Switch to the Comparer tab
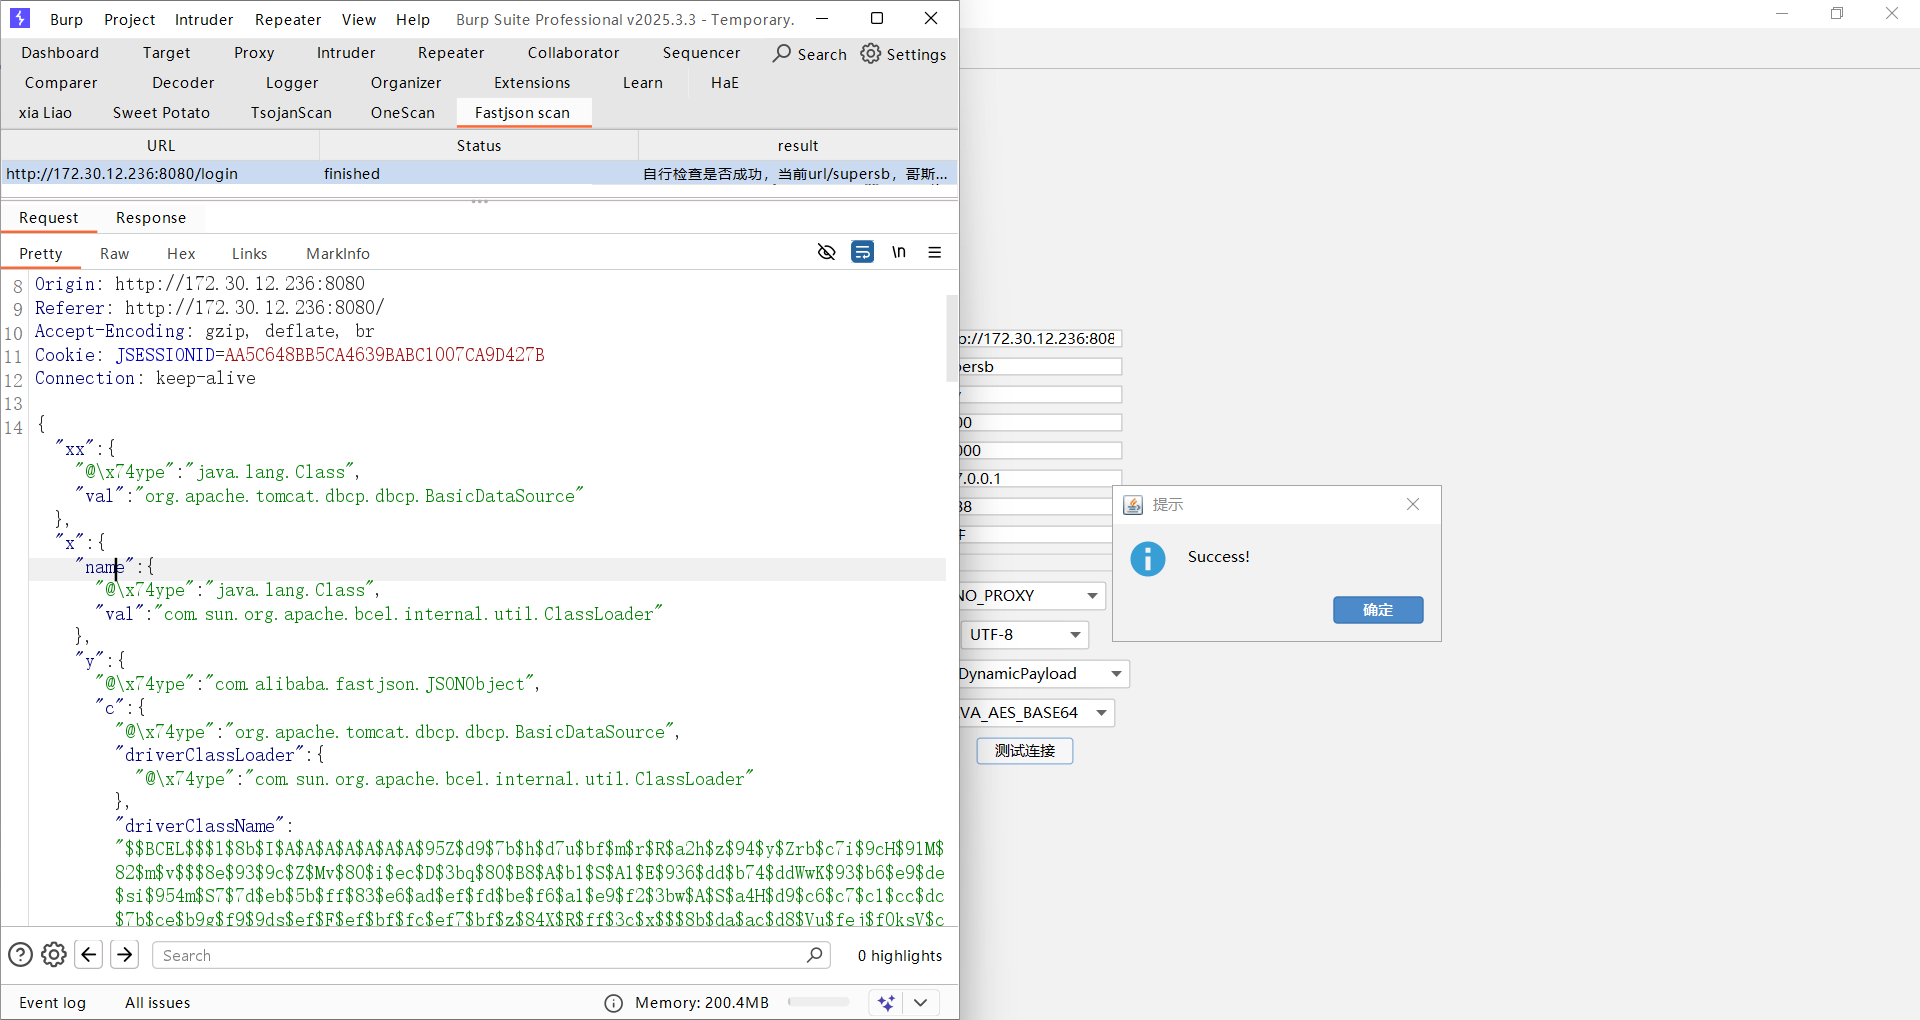The height and width of the screenshot is (1020, 1920). 61,83
